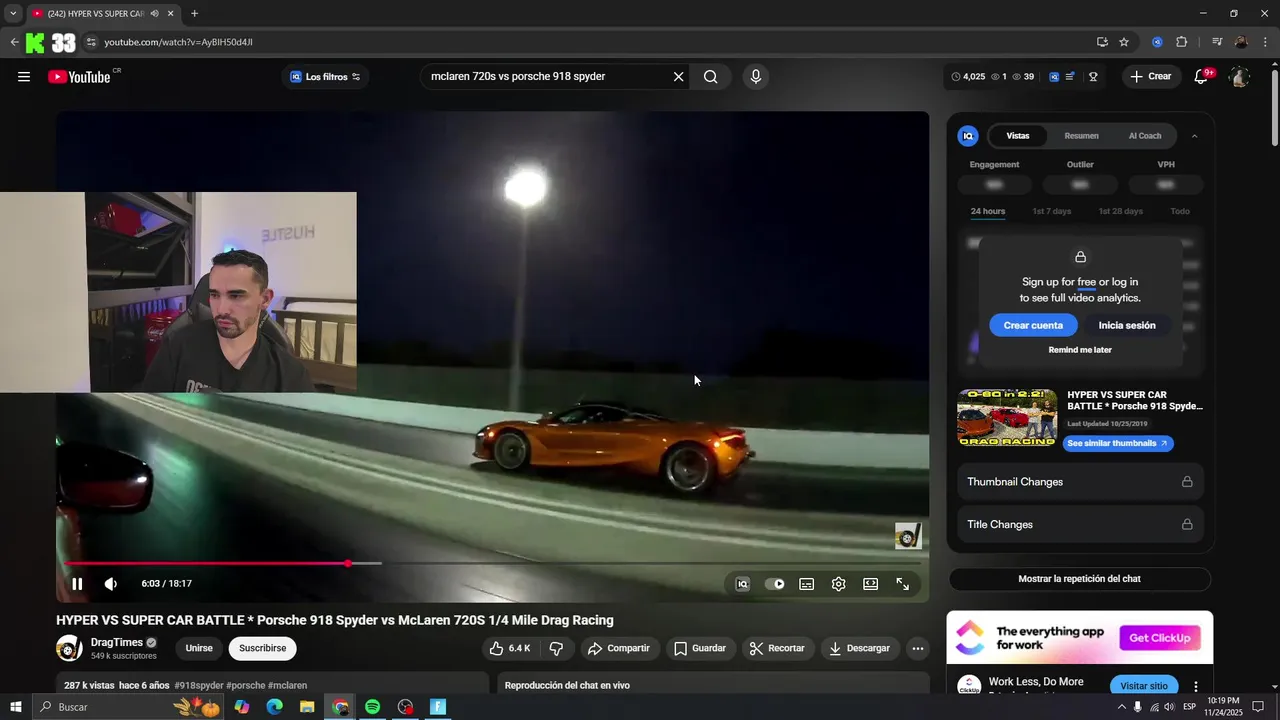Select the Vistas tab in vidIQ panel
1280x720 pixels.
(x=1018, y=136)
